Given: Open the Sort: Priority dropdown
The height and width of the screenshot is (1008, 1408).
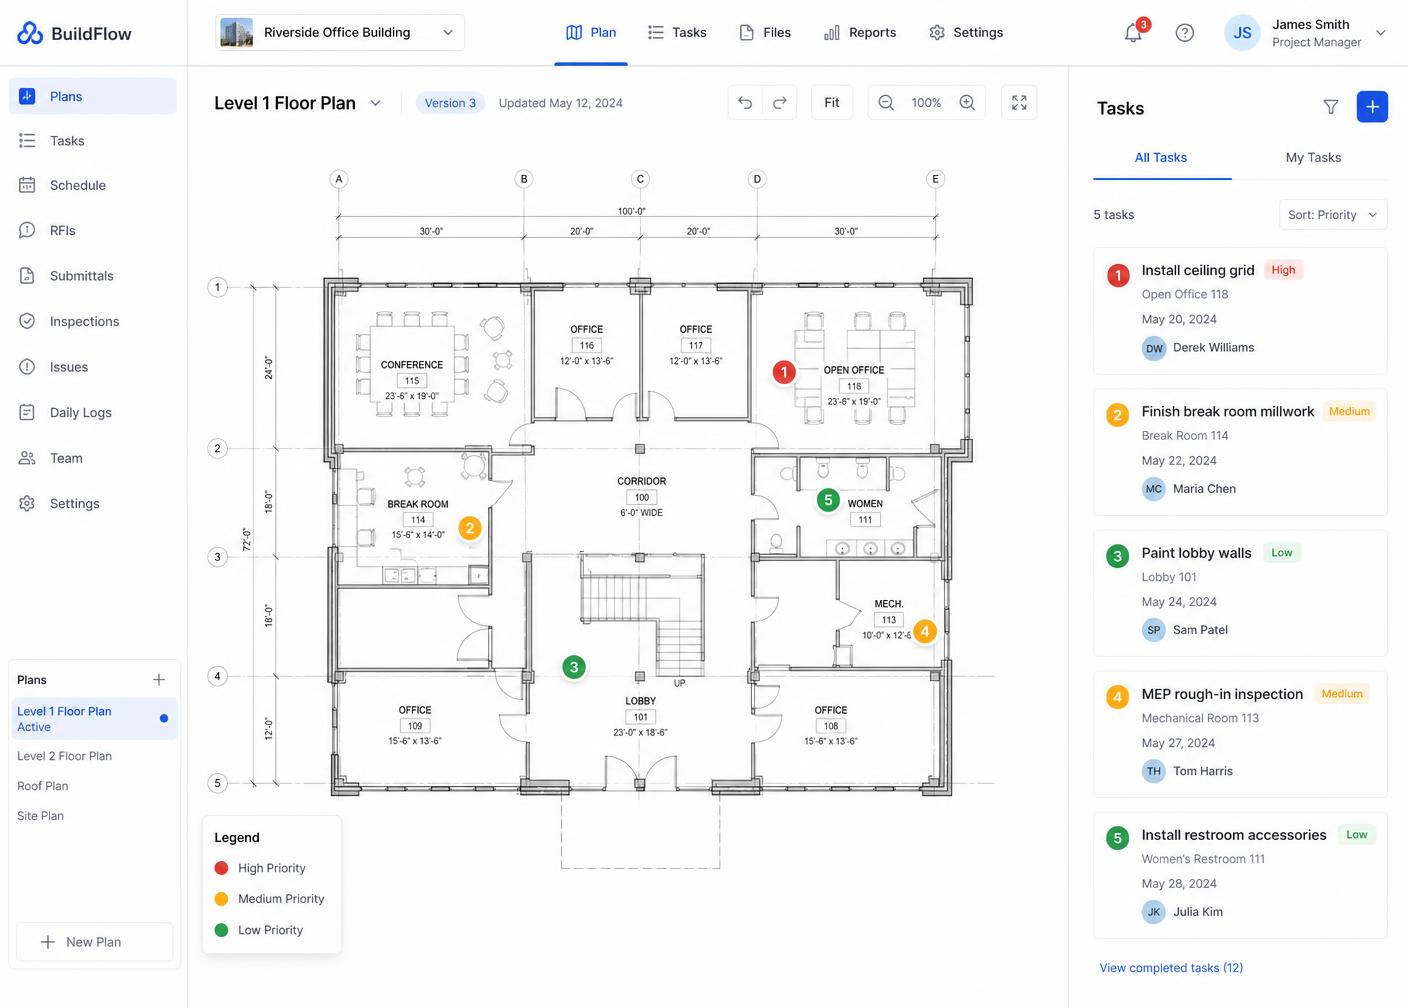Looking at the screenshot, I should [1333, 215].
